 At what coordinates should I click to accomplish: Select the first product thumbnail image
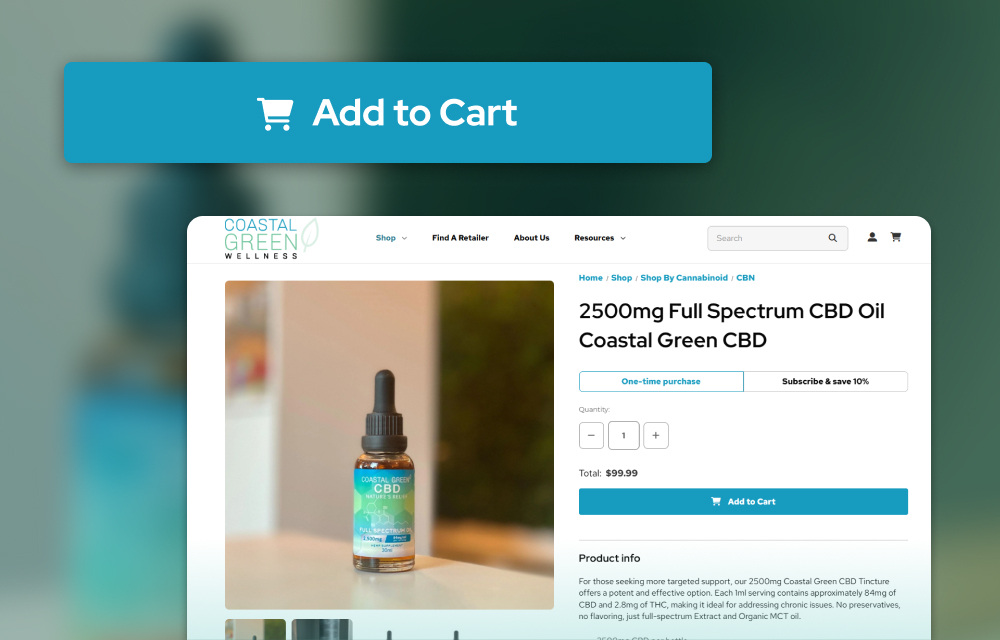[x=255, y=629]
